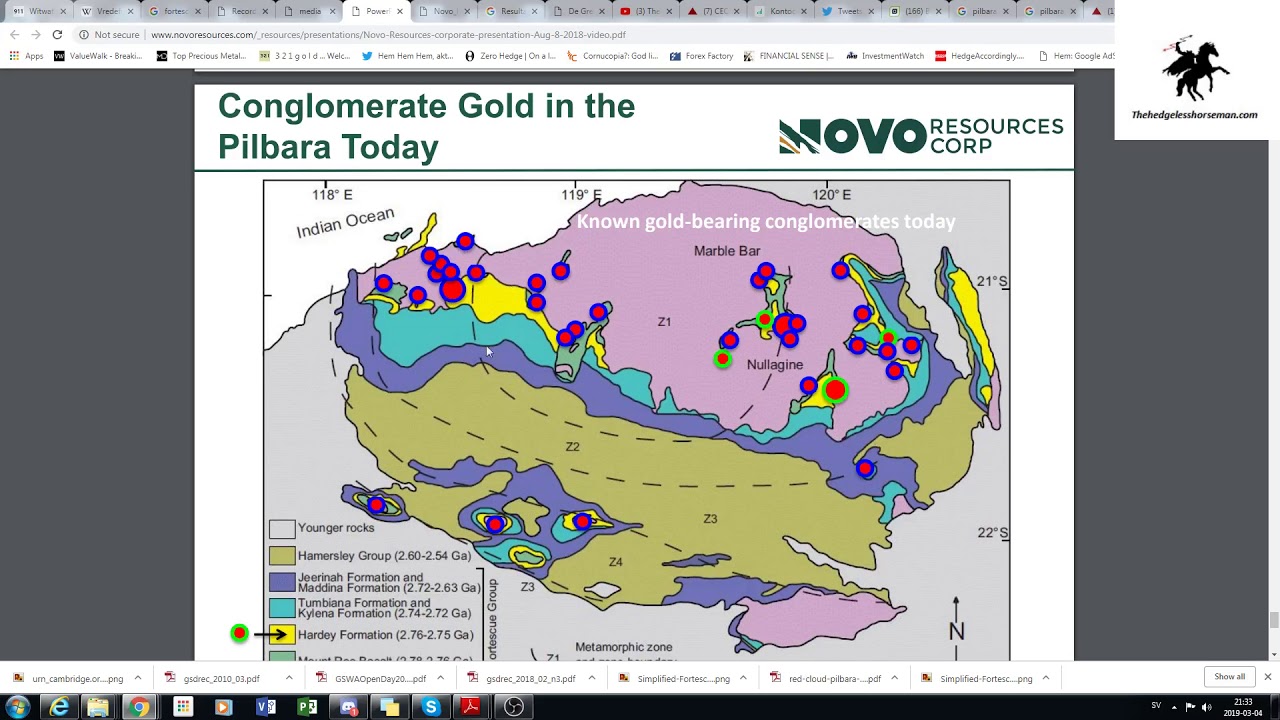Image resolution: width=1280 pixels, height=720 pixels.
Task: Close the active PowerPoint PDF tab
Action: coord(400,11)
